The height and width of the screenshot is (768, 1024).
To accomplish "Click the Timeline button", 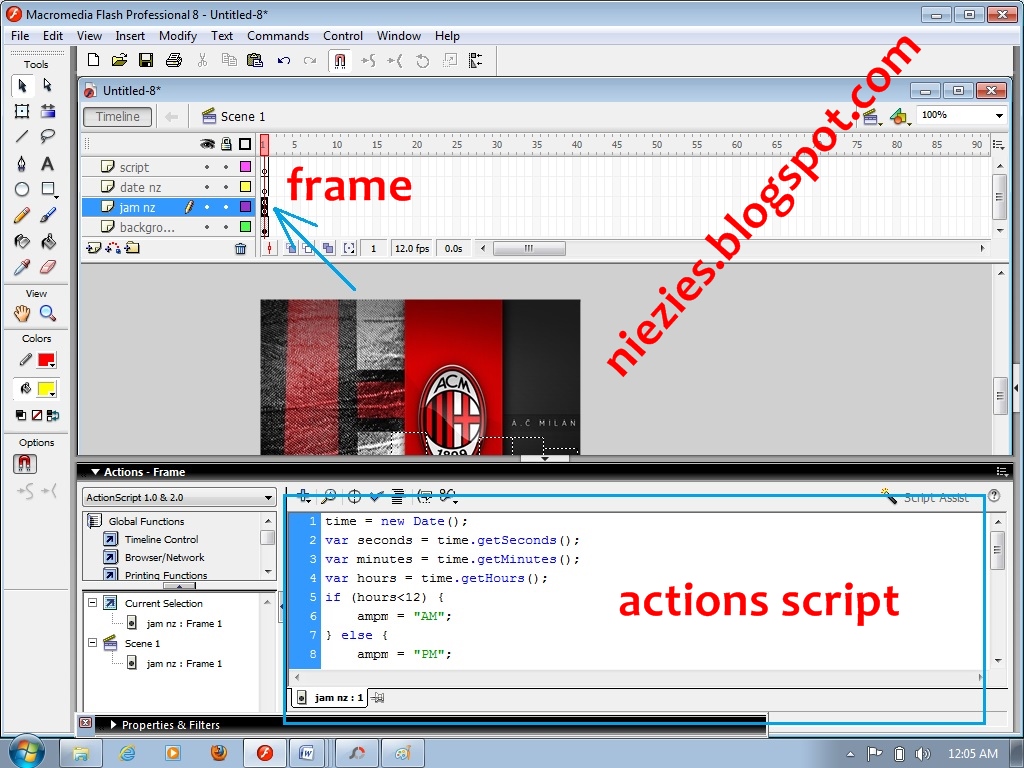I will click(x=118, y=117).
